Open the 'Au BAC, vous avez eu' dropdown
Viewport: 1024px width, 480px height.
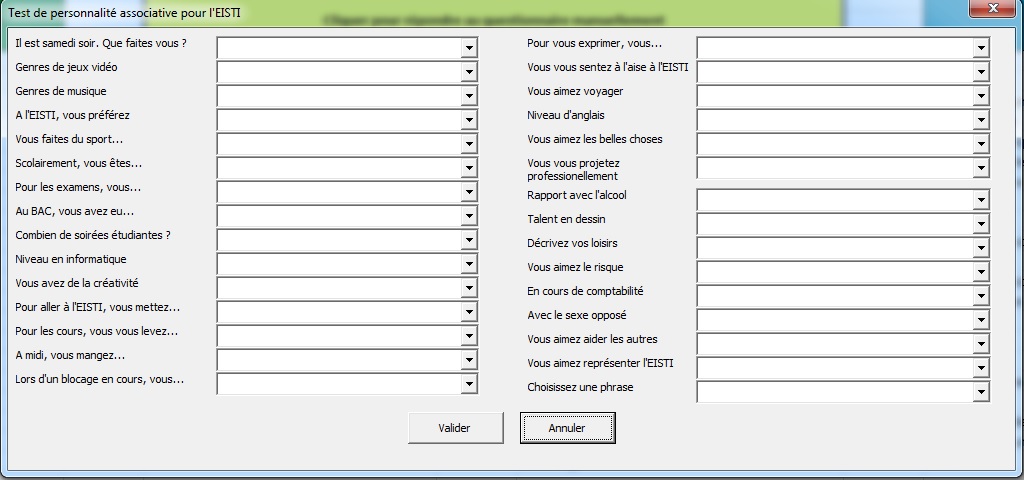[x=468, y=216]
